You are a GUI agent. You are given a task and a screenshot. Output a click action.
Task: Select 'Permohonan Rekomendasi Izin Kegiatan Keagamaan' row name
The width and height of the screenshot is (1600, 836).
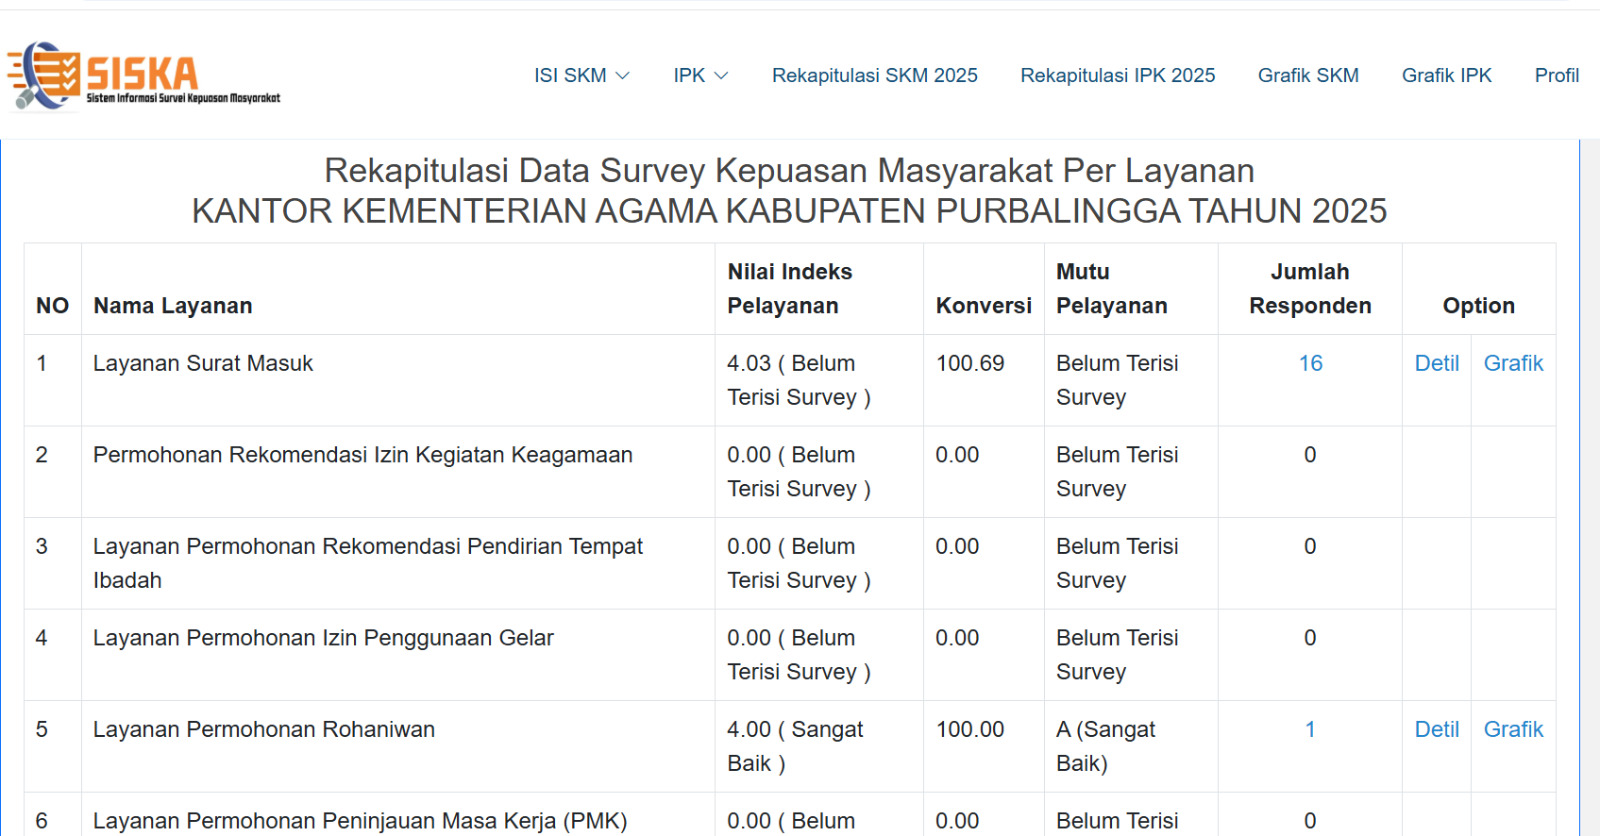(x=363, y=455)
